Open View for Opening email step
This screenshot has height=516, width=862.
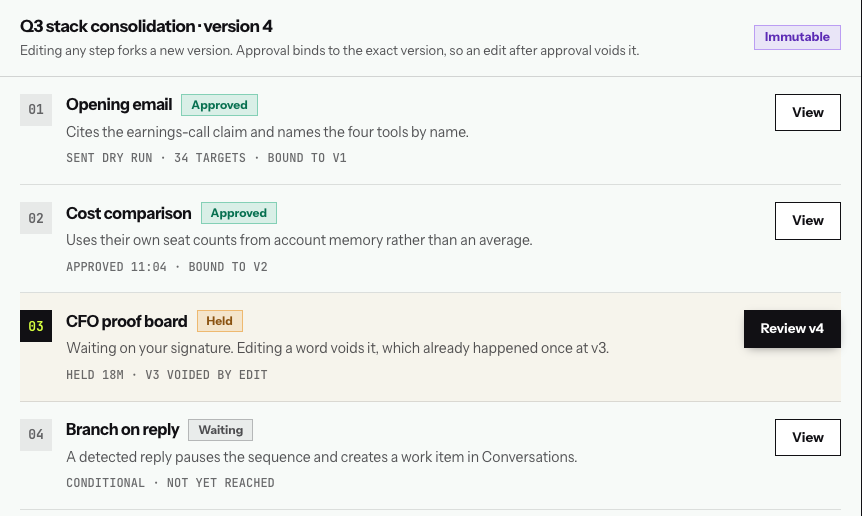[x=808, y=112]
